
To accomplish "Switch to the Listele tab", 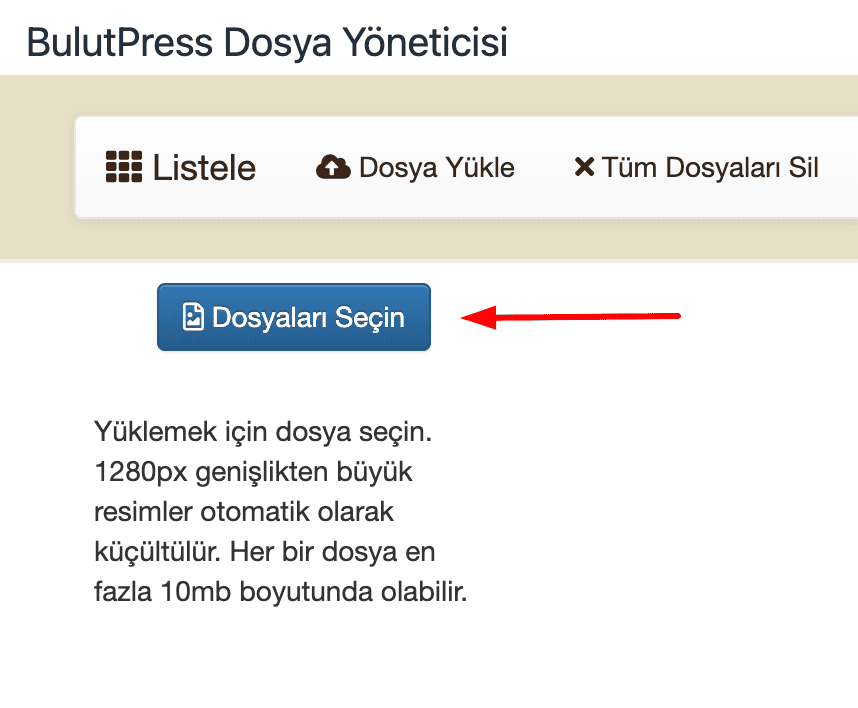I will [x=180, y=167].
